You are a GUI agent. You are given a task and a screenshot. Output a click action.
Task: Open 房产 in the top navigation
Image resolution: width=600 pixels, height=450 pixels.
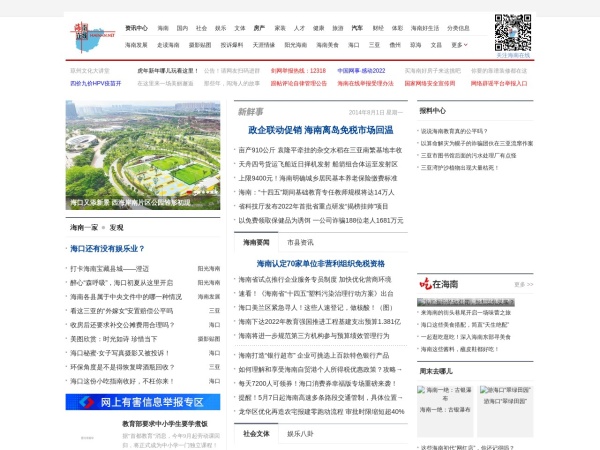(x=259, y=28)
